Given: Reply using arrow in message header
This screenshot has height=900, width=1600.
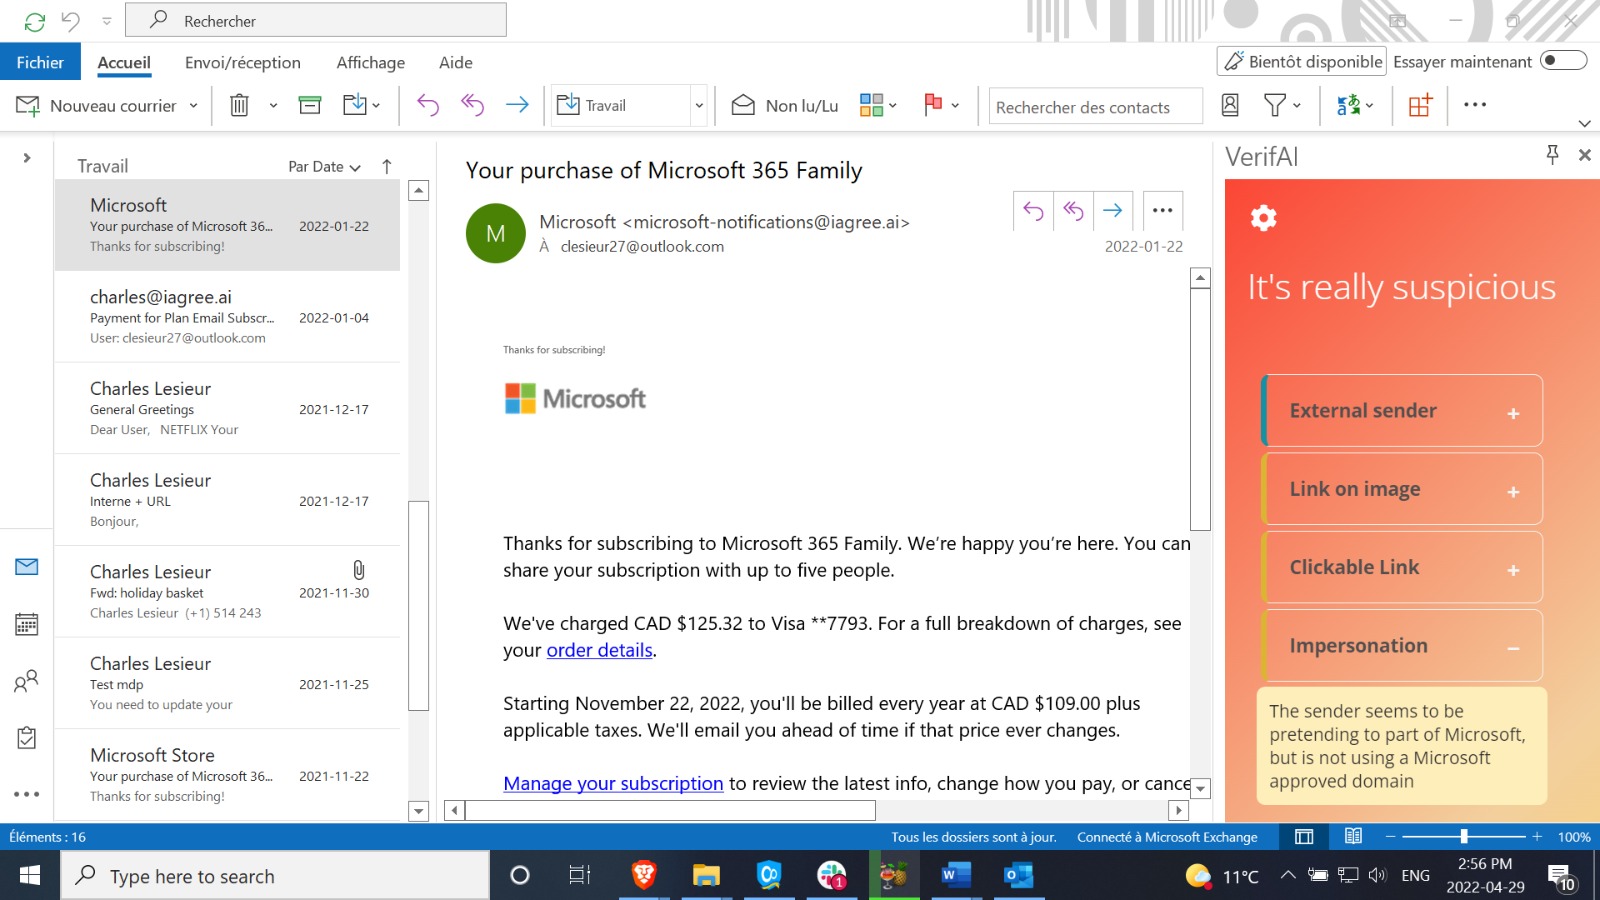Looking at the screenshot, I should [1034, 211].
